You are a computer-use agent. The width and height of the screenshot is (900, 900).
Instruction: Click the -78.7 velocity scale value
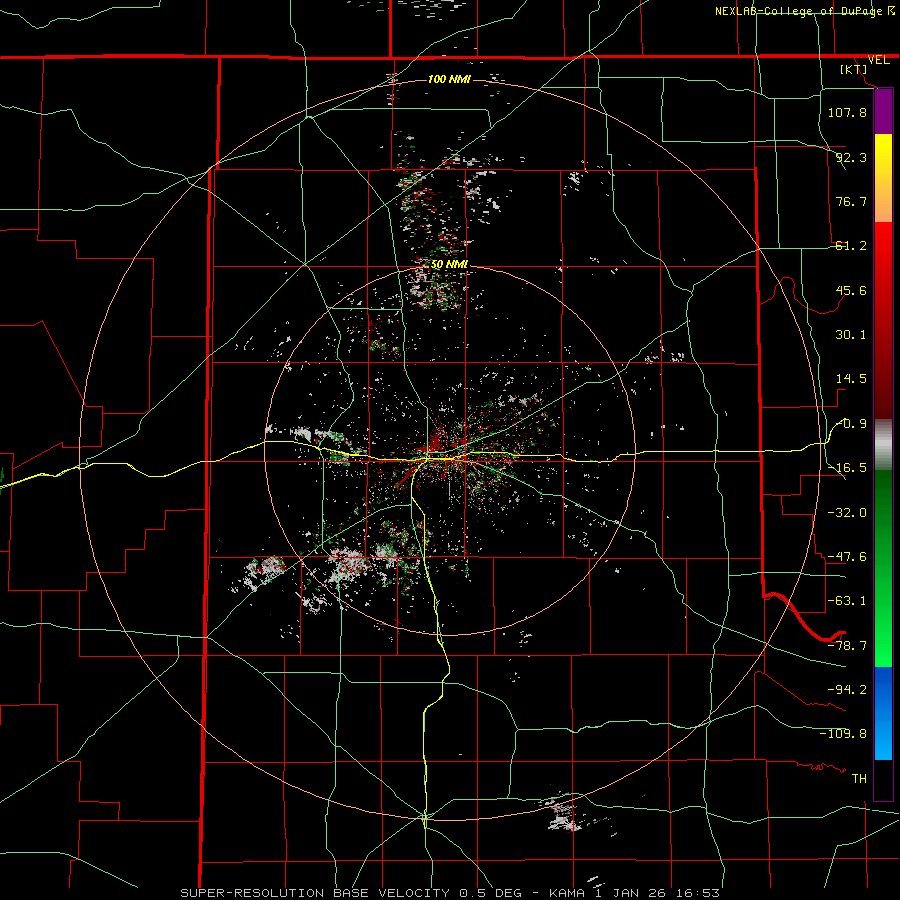(x=847, y=646)
